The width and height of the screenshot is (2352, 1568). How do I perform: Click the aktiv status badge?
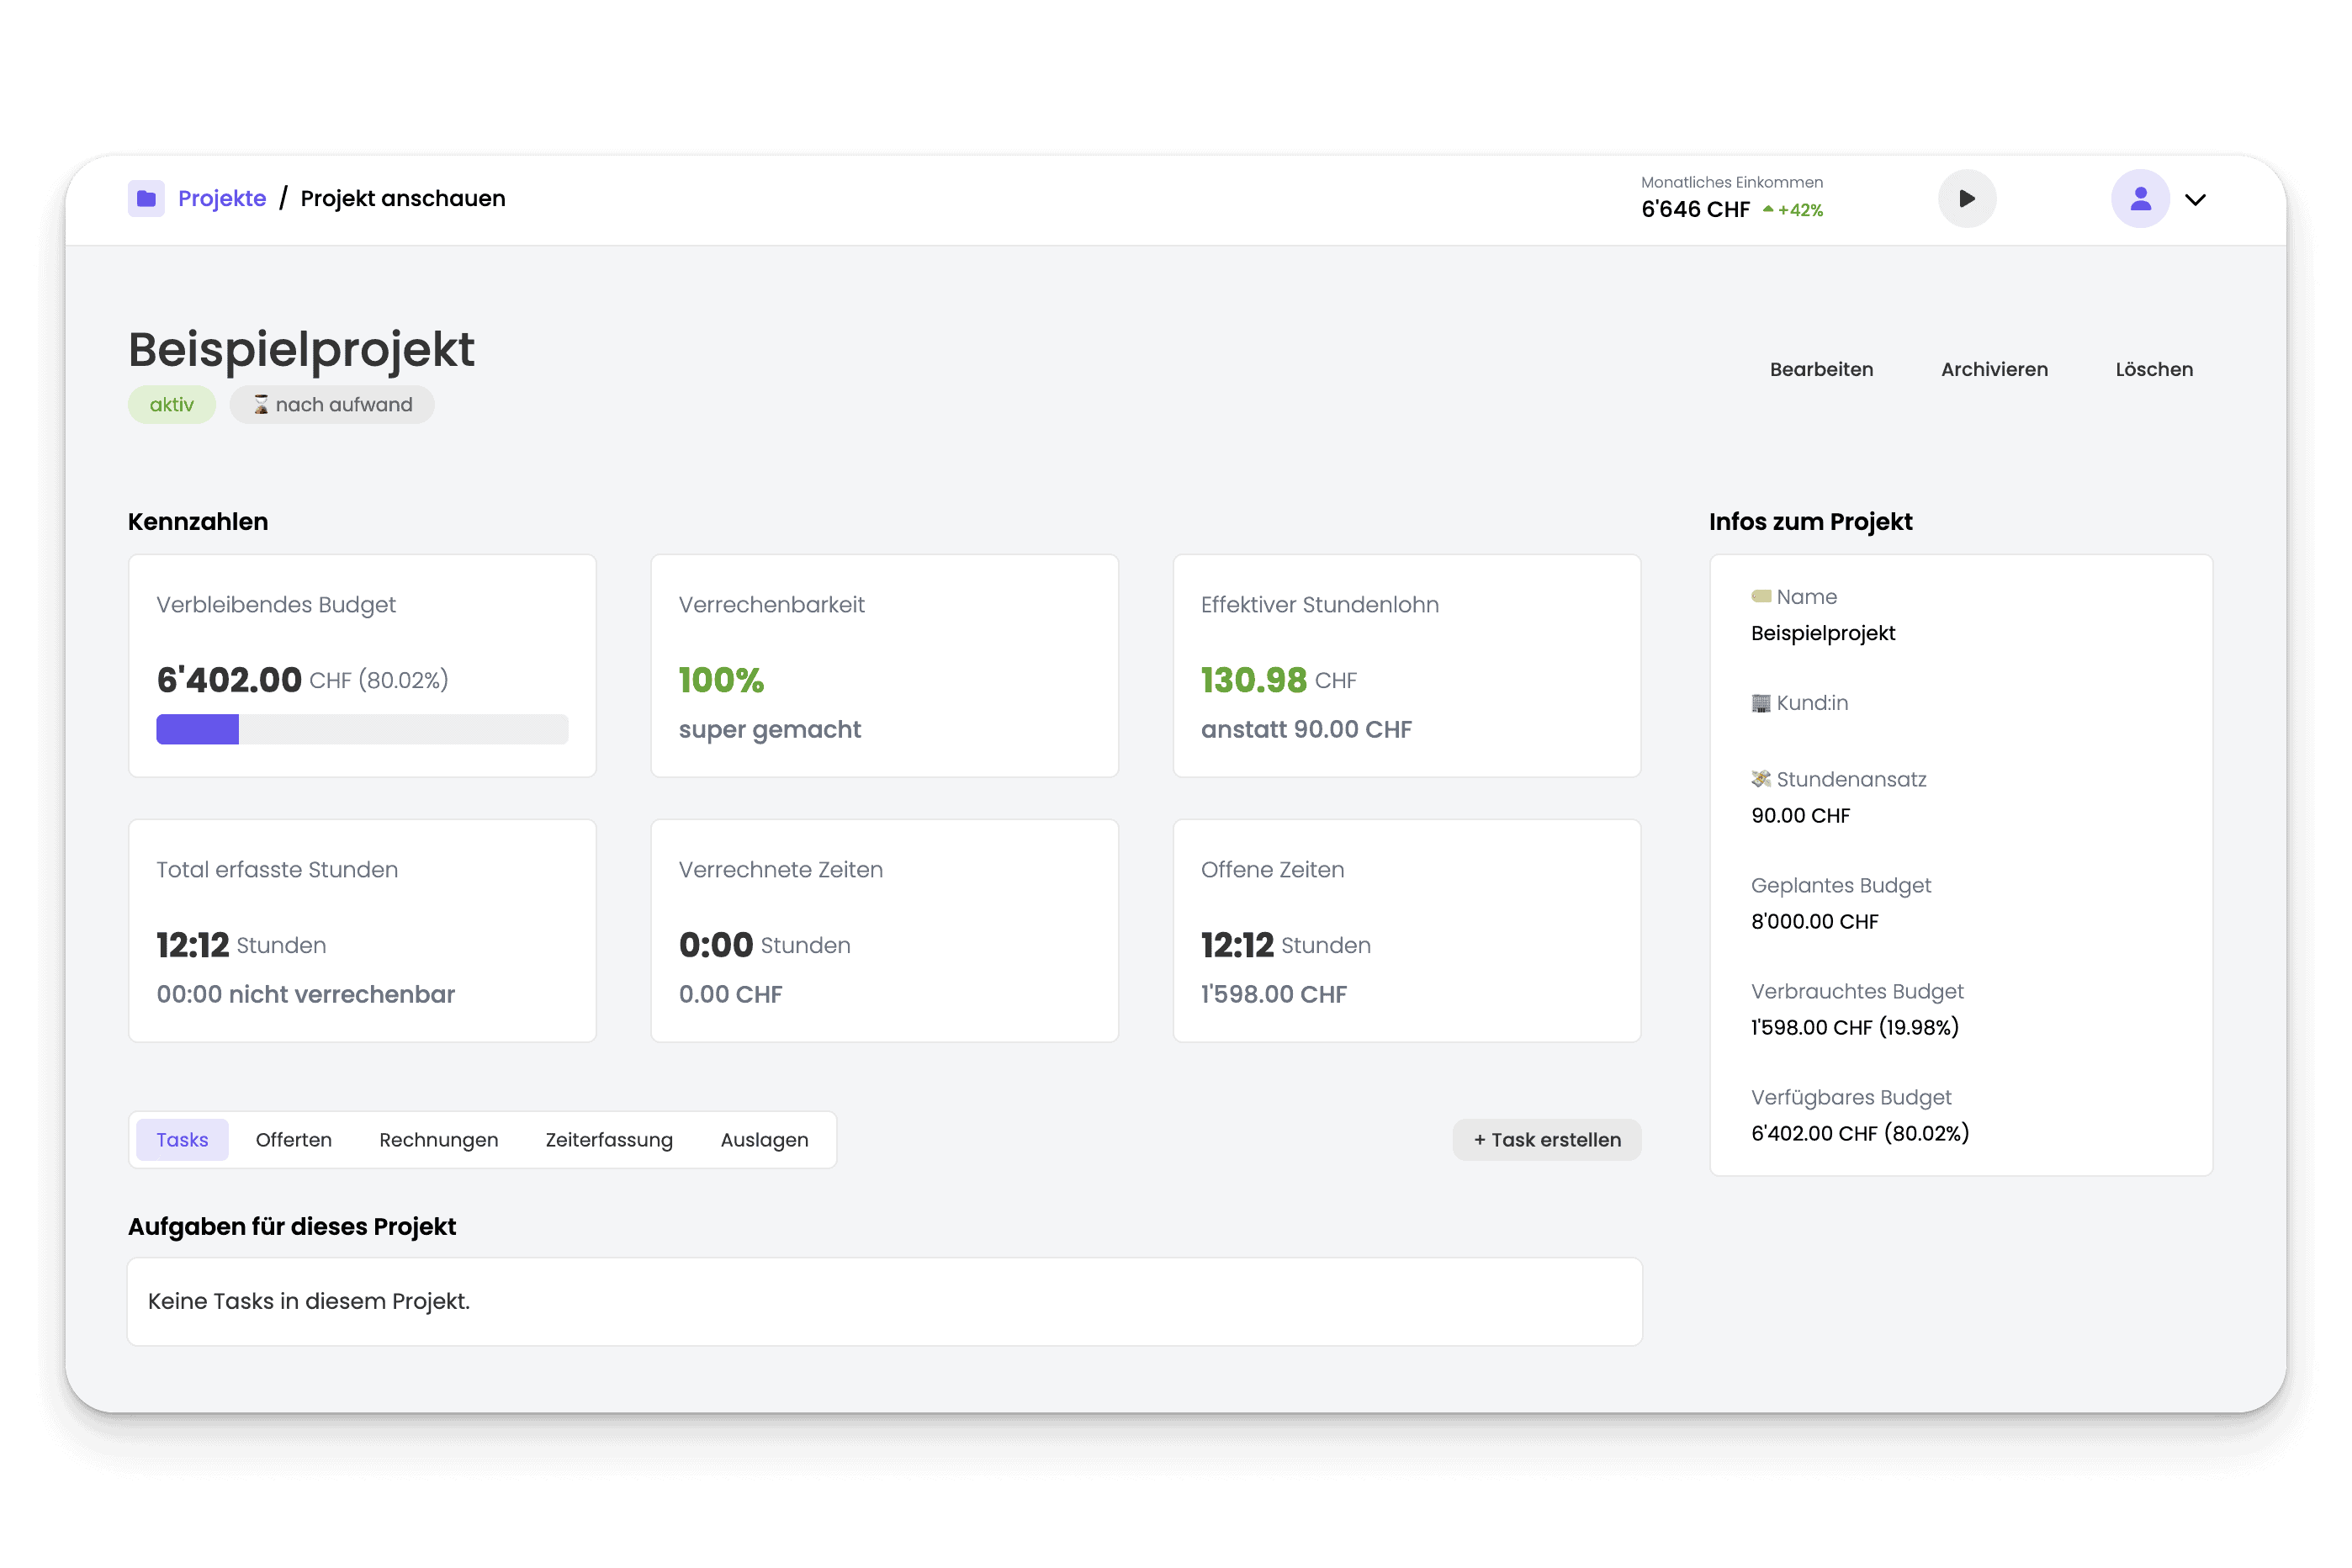tap(171, 404)
